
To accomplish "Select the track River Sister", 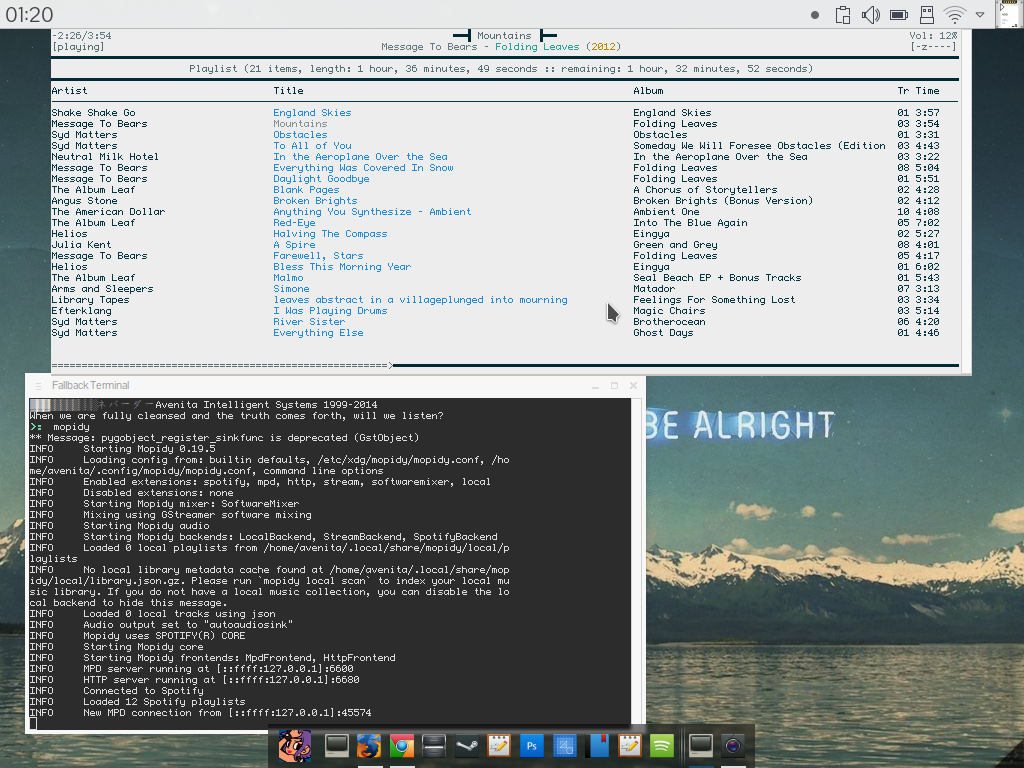I will 309,322.
